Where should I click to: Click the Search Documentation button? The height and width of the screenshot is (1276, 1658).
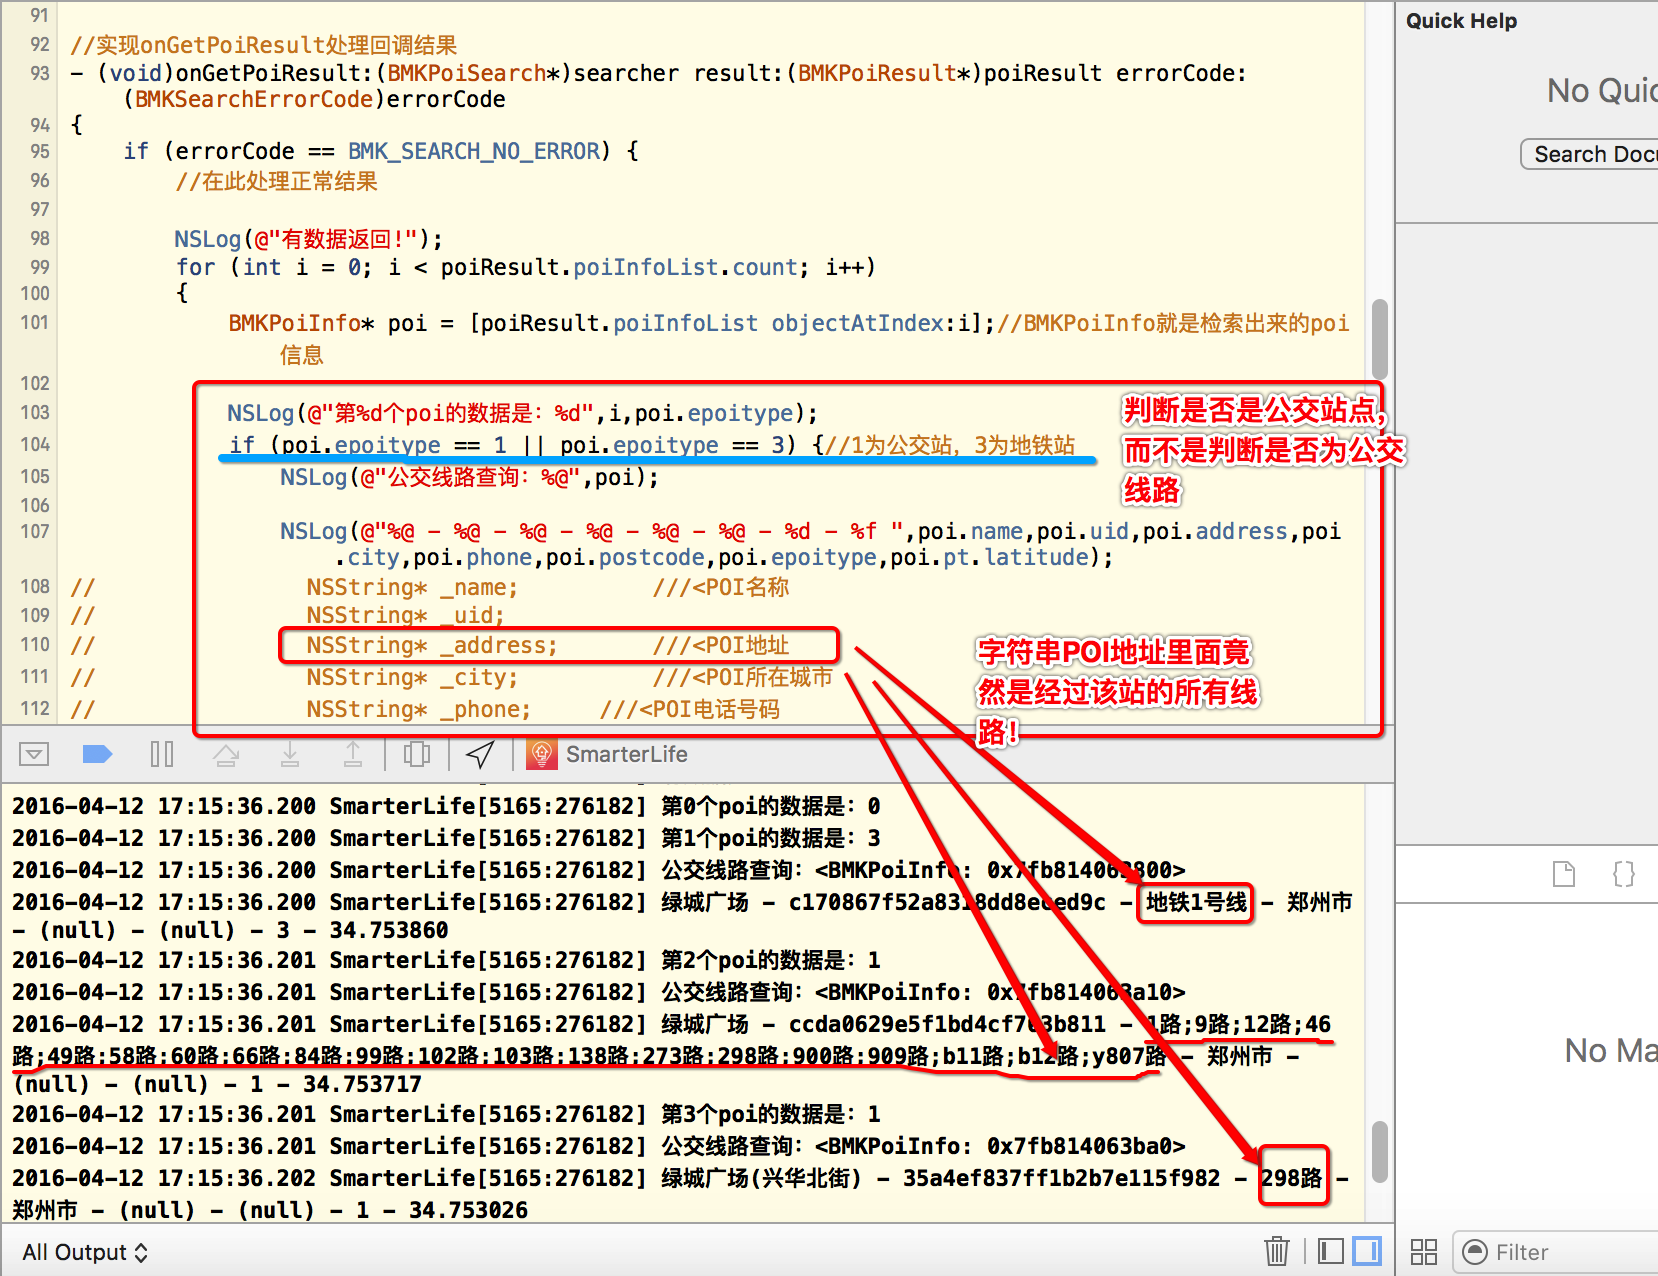(x=1590, y=154)
